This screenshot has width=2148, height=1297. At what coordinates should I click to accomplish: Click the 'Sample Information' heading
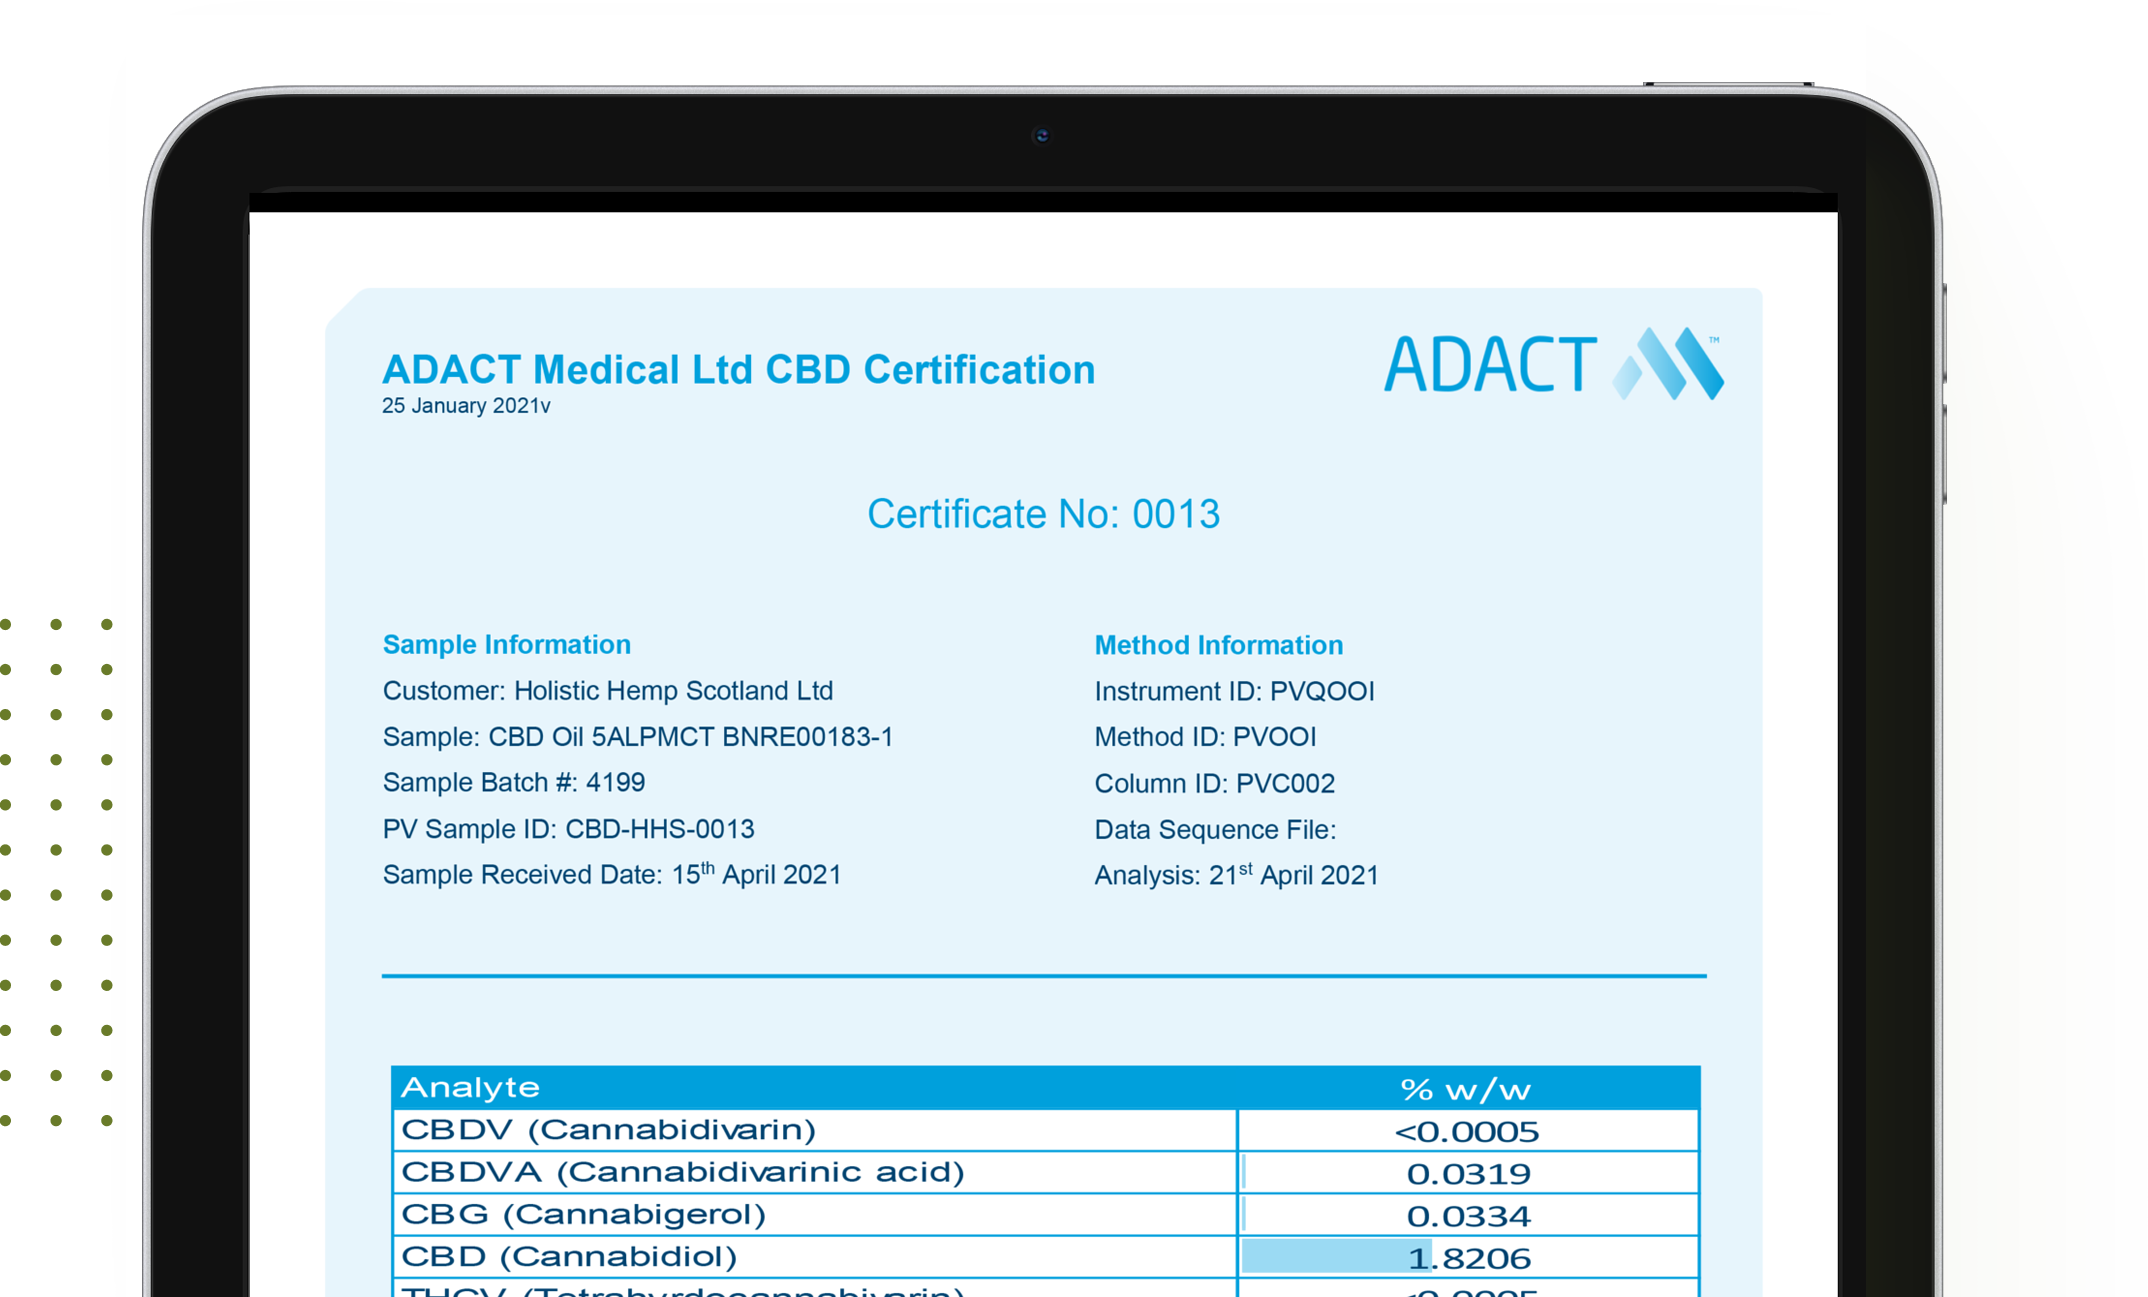pos(507,645)
